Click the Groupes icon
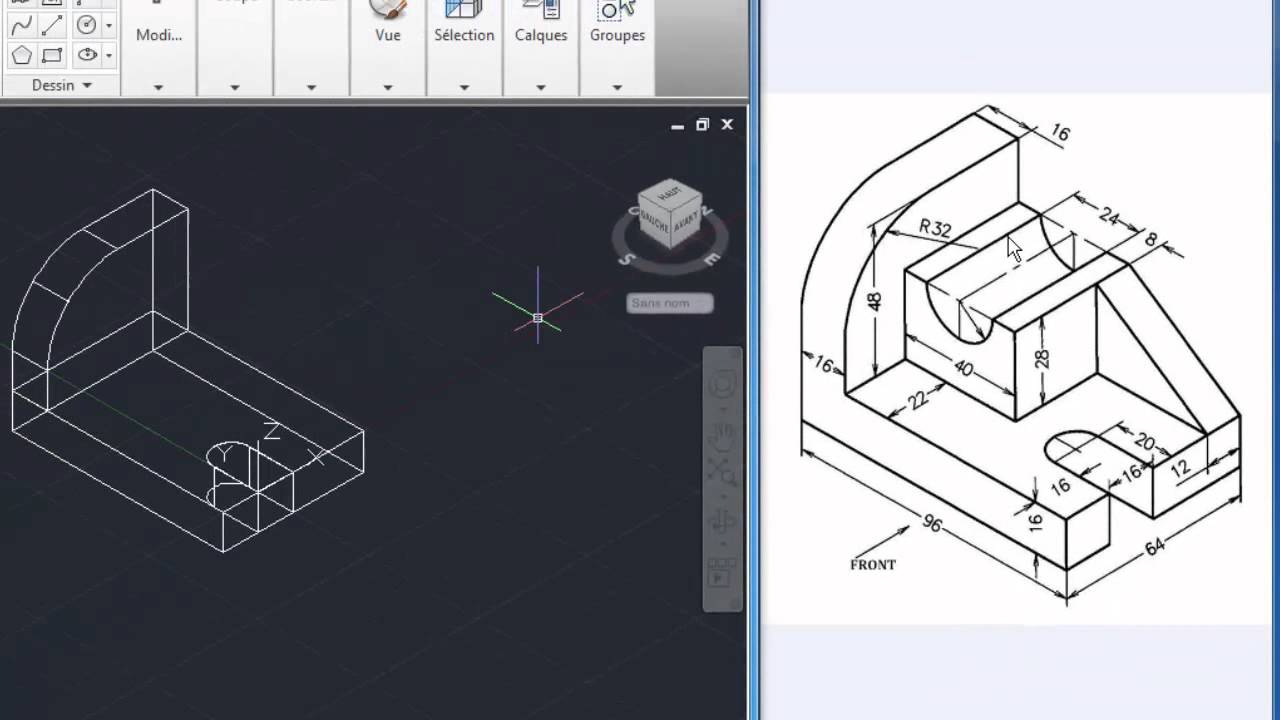This screenshot has width=1280, height=720. tap(617, 9)
